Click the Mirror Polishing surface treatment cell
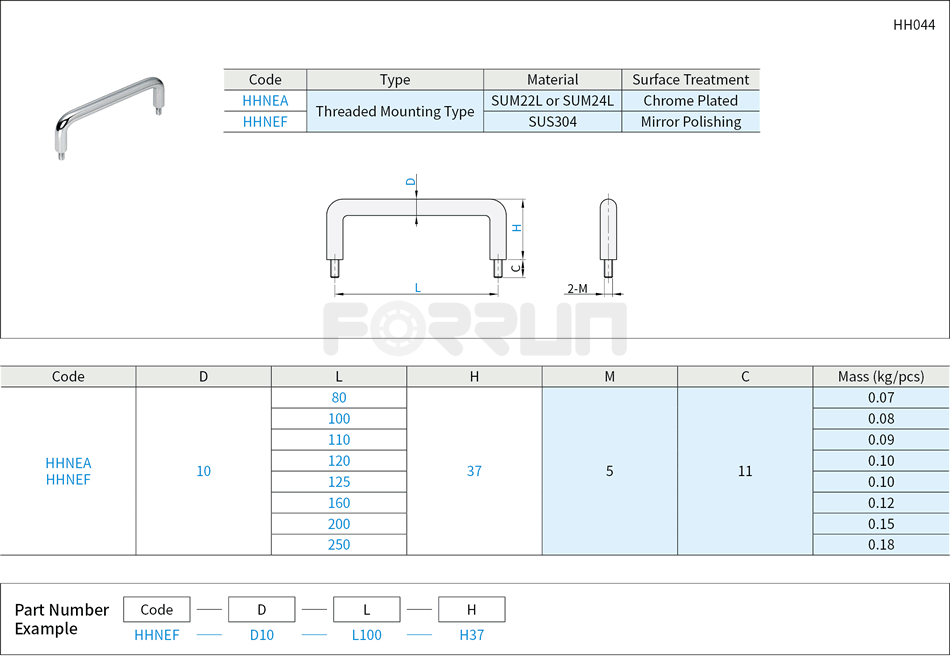 (690, 121)
